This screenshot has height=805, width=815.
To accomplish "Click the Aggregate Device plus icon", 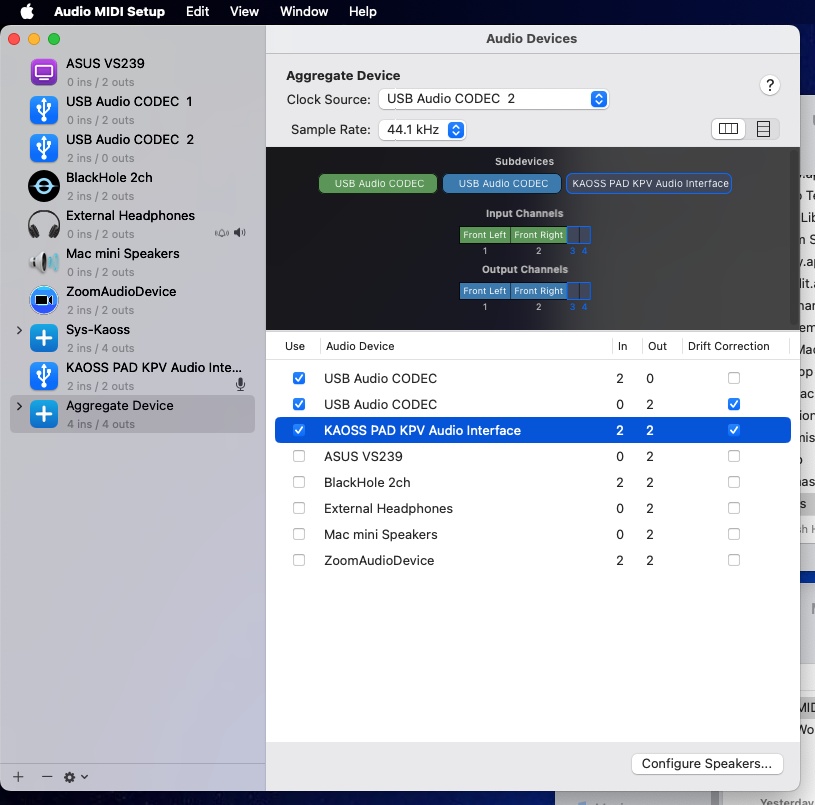I will click(44, 414).
